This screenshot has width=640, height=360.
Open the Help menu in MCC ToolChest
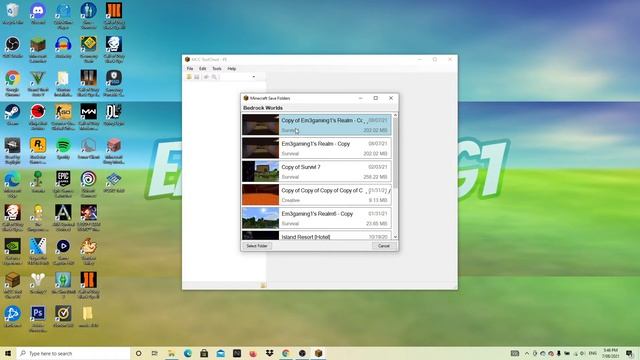click(x=231, y=69)
